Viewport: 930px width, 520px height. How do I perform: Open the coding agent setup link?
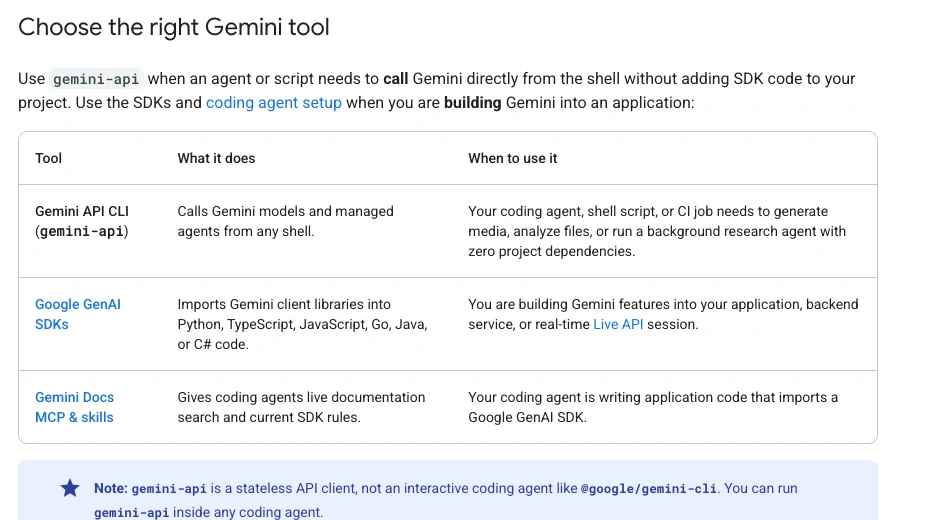[273, 103]
